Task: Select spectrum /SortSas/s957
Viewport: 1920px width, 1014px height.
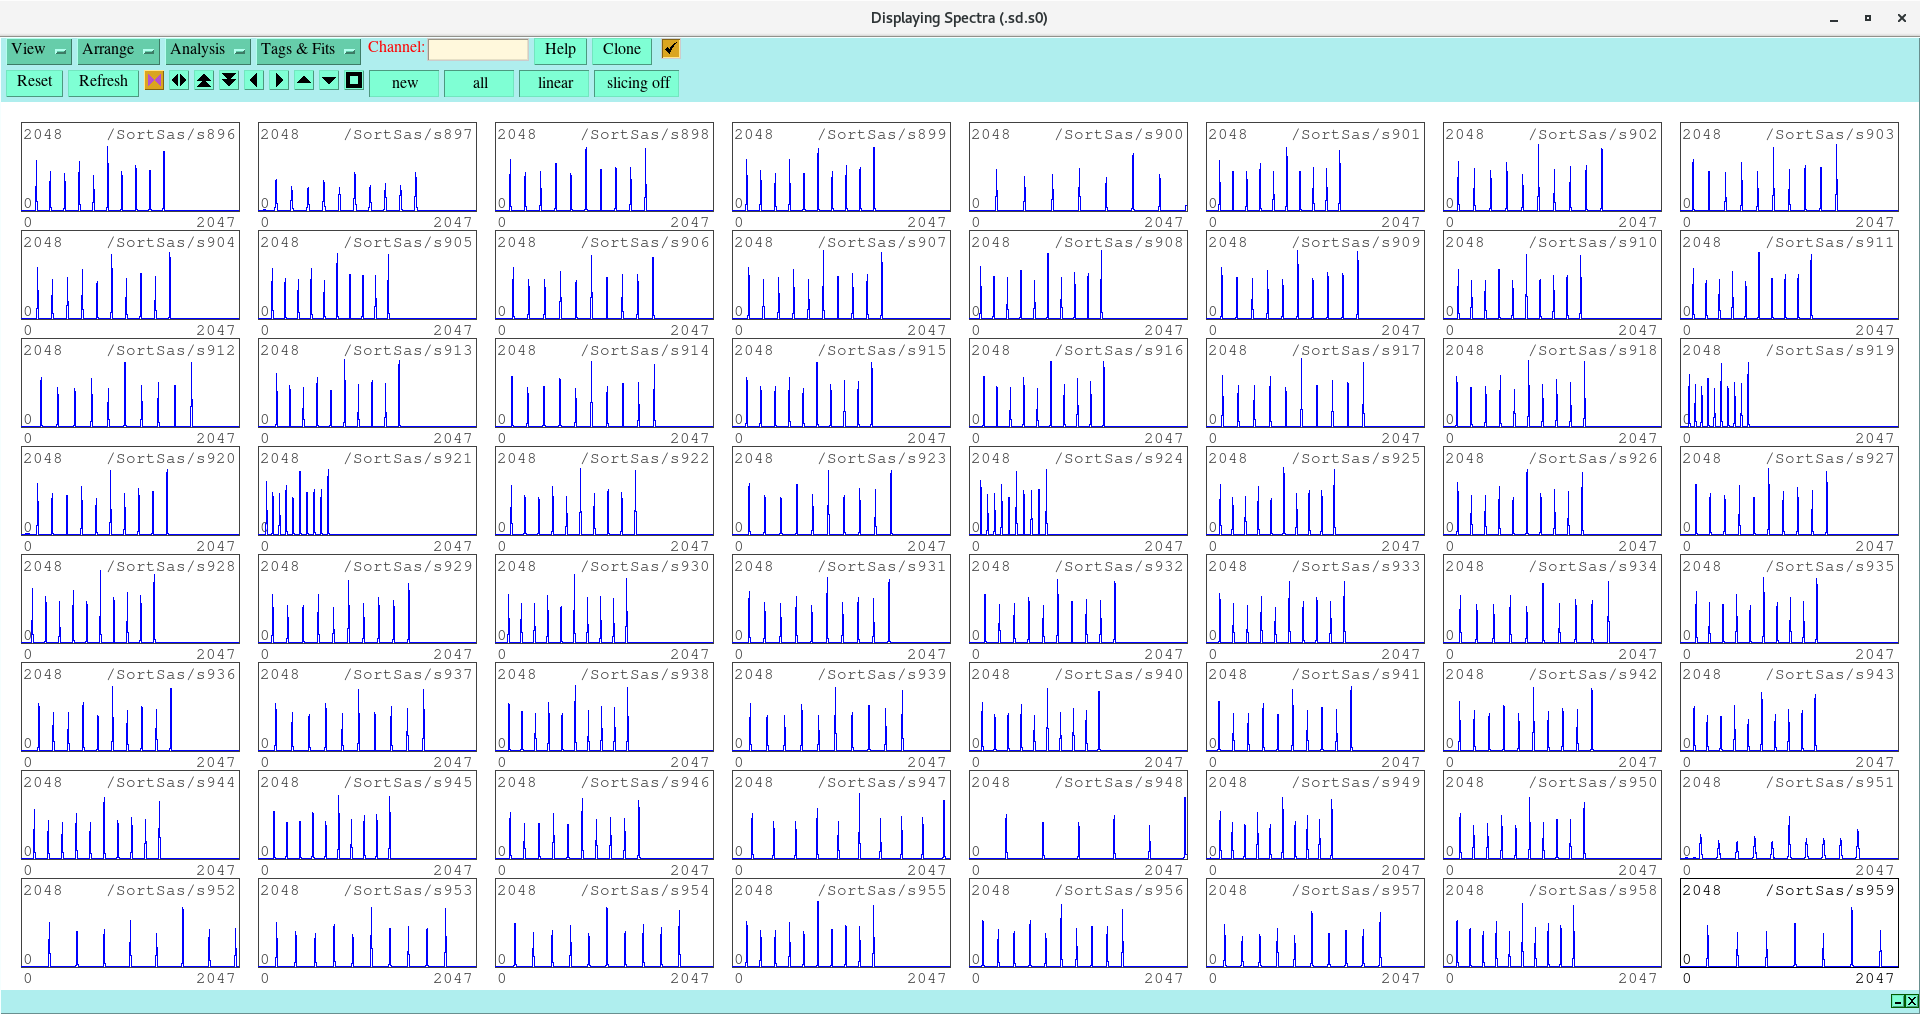Action: point(1315,923)
